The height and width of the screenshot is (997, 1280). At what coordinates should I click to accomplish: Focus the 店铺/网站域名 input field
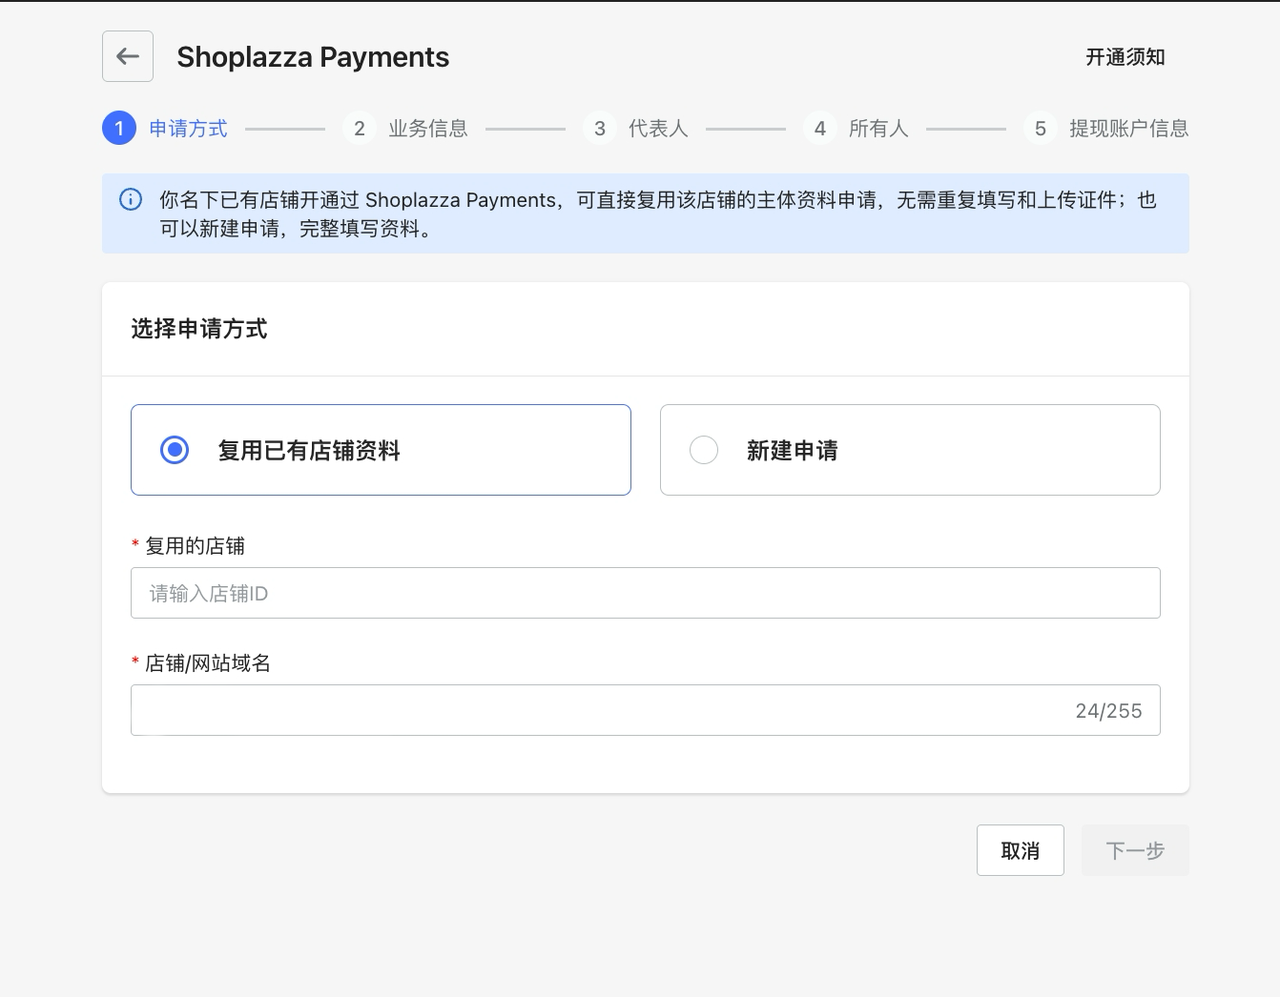coord(645,710)
